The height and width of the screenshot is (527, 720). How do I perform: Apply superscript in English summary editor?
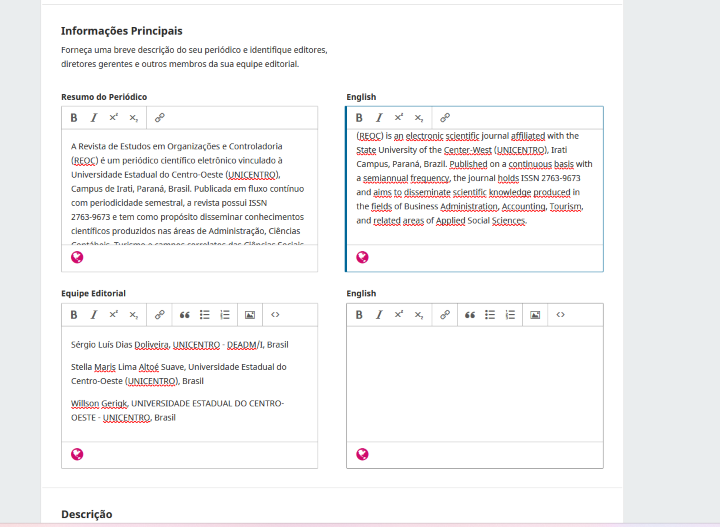(399, 118)
